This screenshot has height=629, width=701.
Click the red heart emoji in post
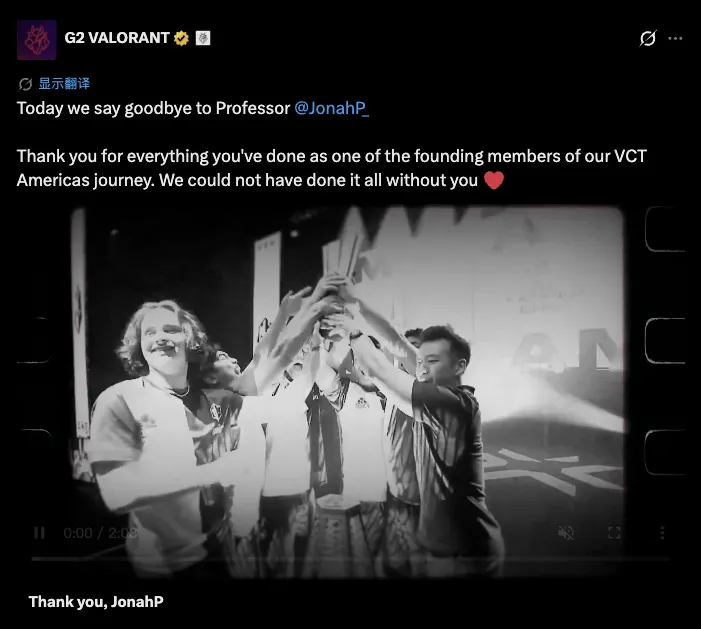pos(493,181)
